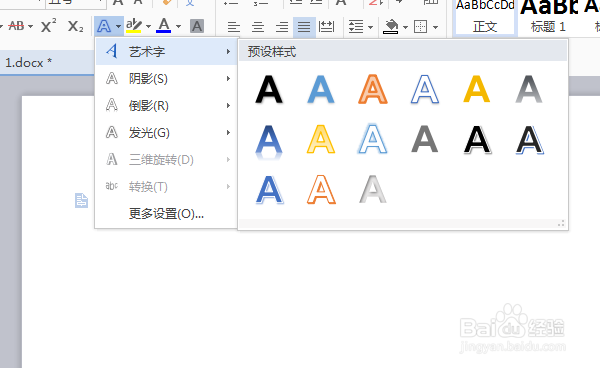Choose the black A with white shadow preset

point(477,140)
